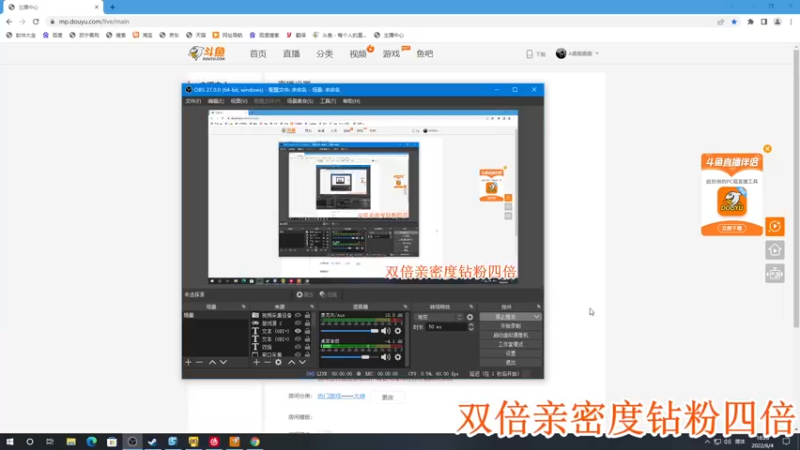Open the Chrome extensions puzzle icon
Image resolution: width=800 pixels, height=450 pixels.
751,22
